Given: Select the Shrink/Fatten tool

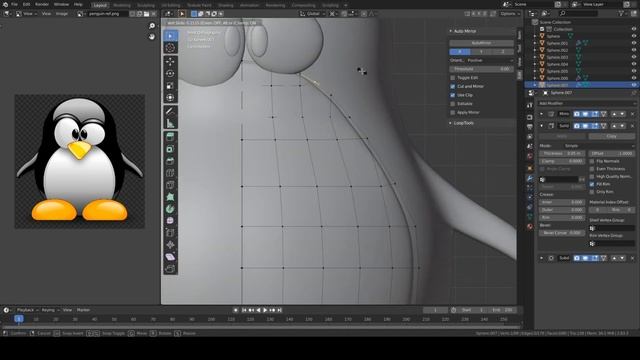Looking at the screenshot, I should click(x=170, y=245).
